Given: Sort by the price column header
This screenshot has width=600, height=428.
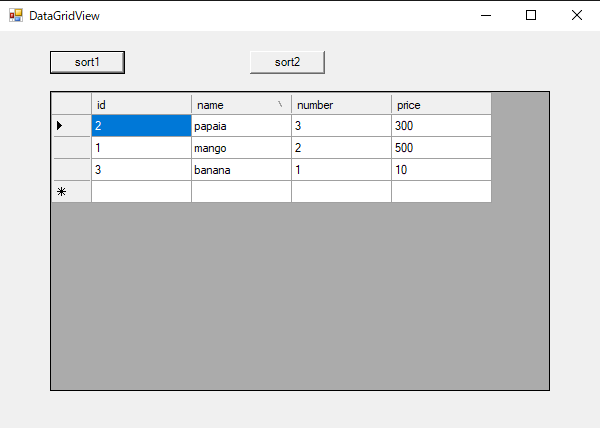Looking at the screenshot, I should (442, 104).
